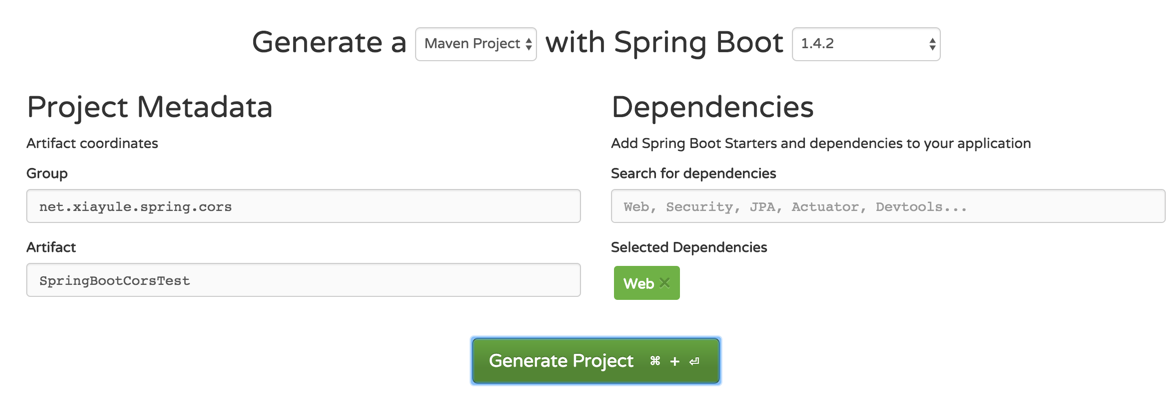Image resolution: width=1169 pixels, height=397 pixels.
Task: Click the Selected Dependencies label
Action: pyautogui.click(x=689, y=247)
